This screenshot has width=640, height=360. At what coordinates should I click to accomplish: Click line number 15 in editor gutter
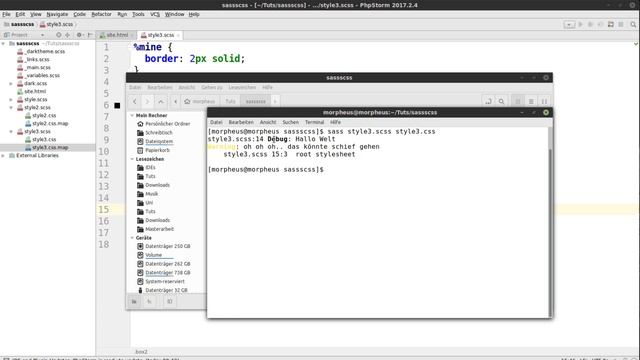[x=104, y=209]
